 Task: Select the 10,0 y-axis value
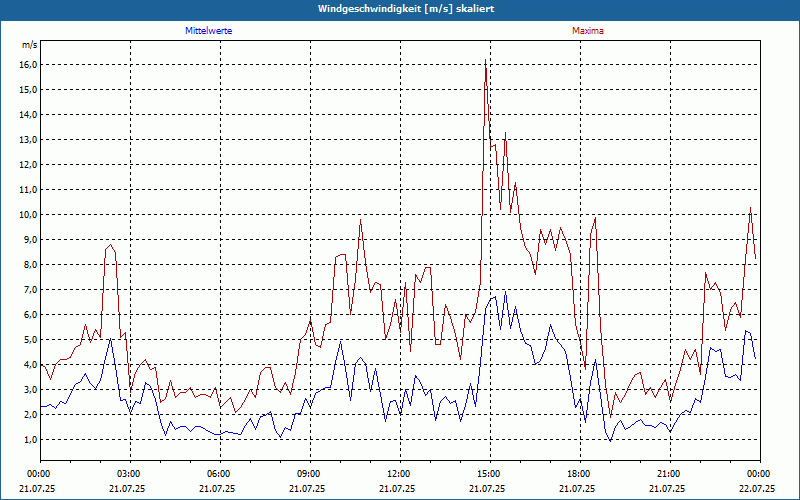pos(29,214)
